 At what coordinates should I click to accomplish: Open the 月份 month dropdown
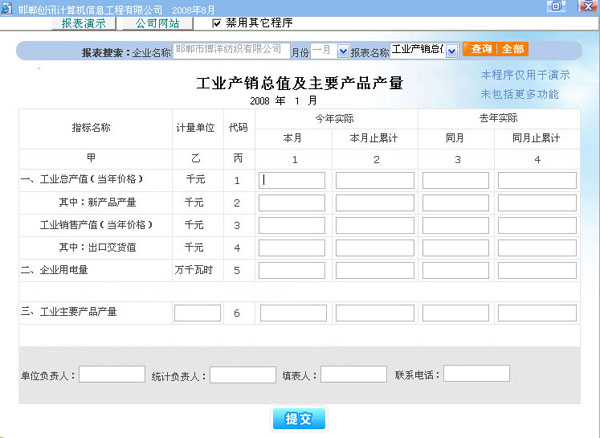click(x=343, y=49)
